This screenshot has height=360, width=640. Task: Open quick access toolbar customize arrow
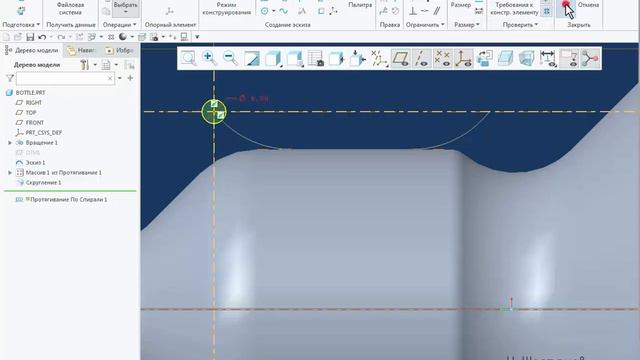point(197,37)
